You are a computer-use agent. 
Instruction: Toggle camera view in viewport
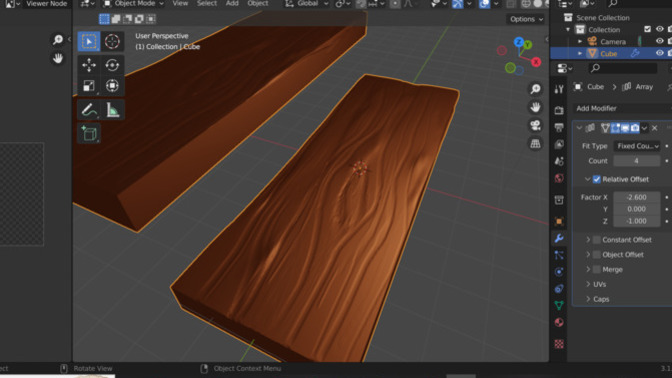pyautogui.click(x=535, y=125)
